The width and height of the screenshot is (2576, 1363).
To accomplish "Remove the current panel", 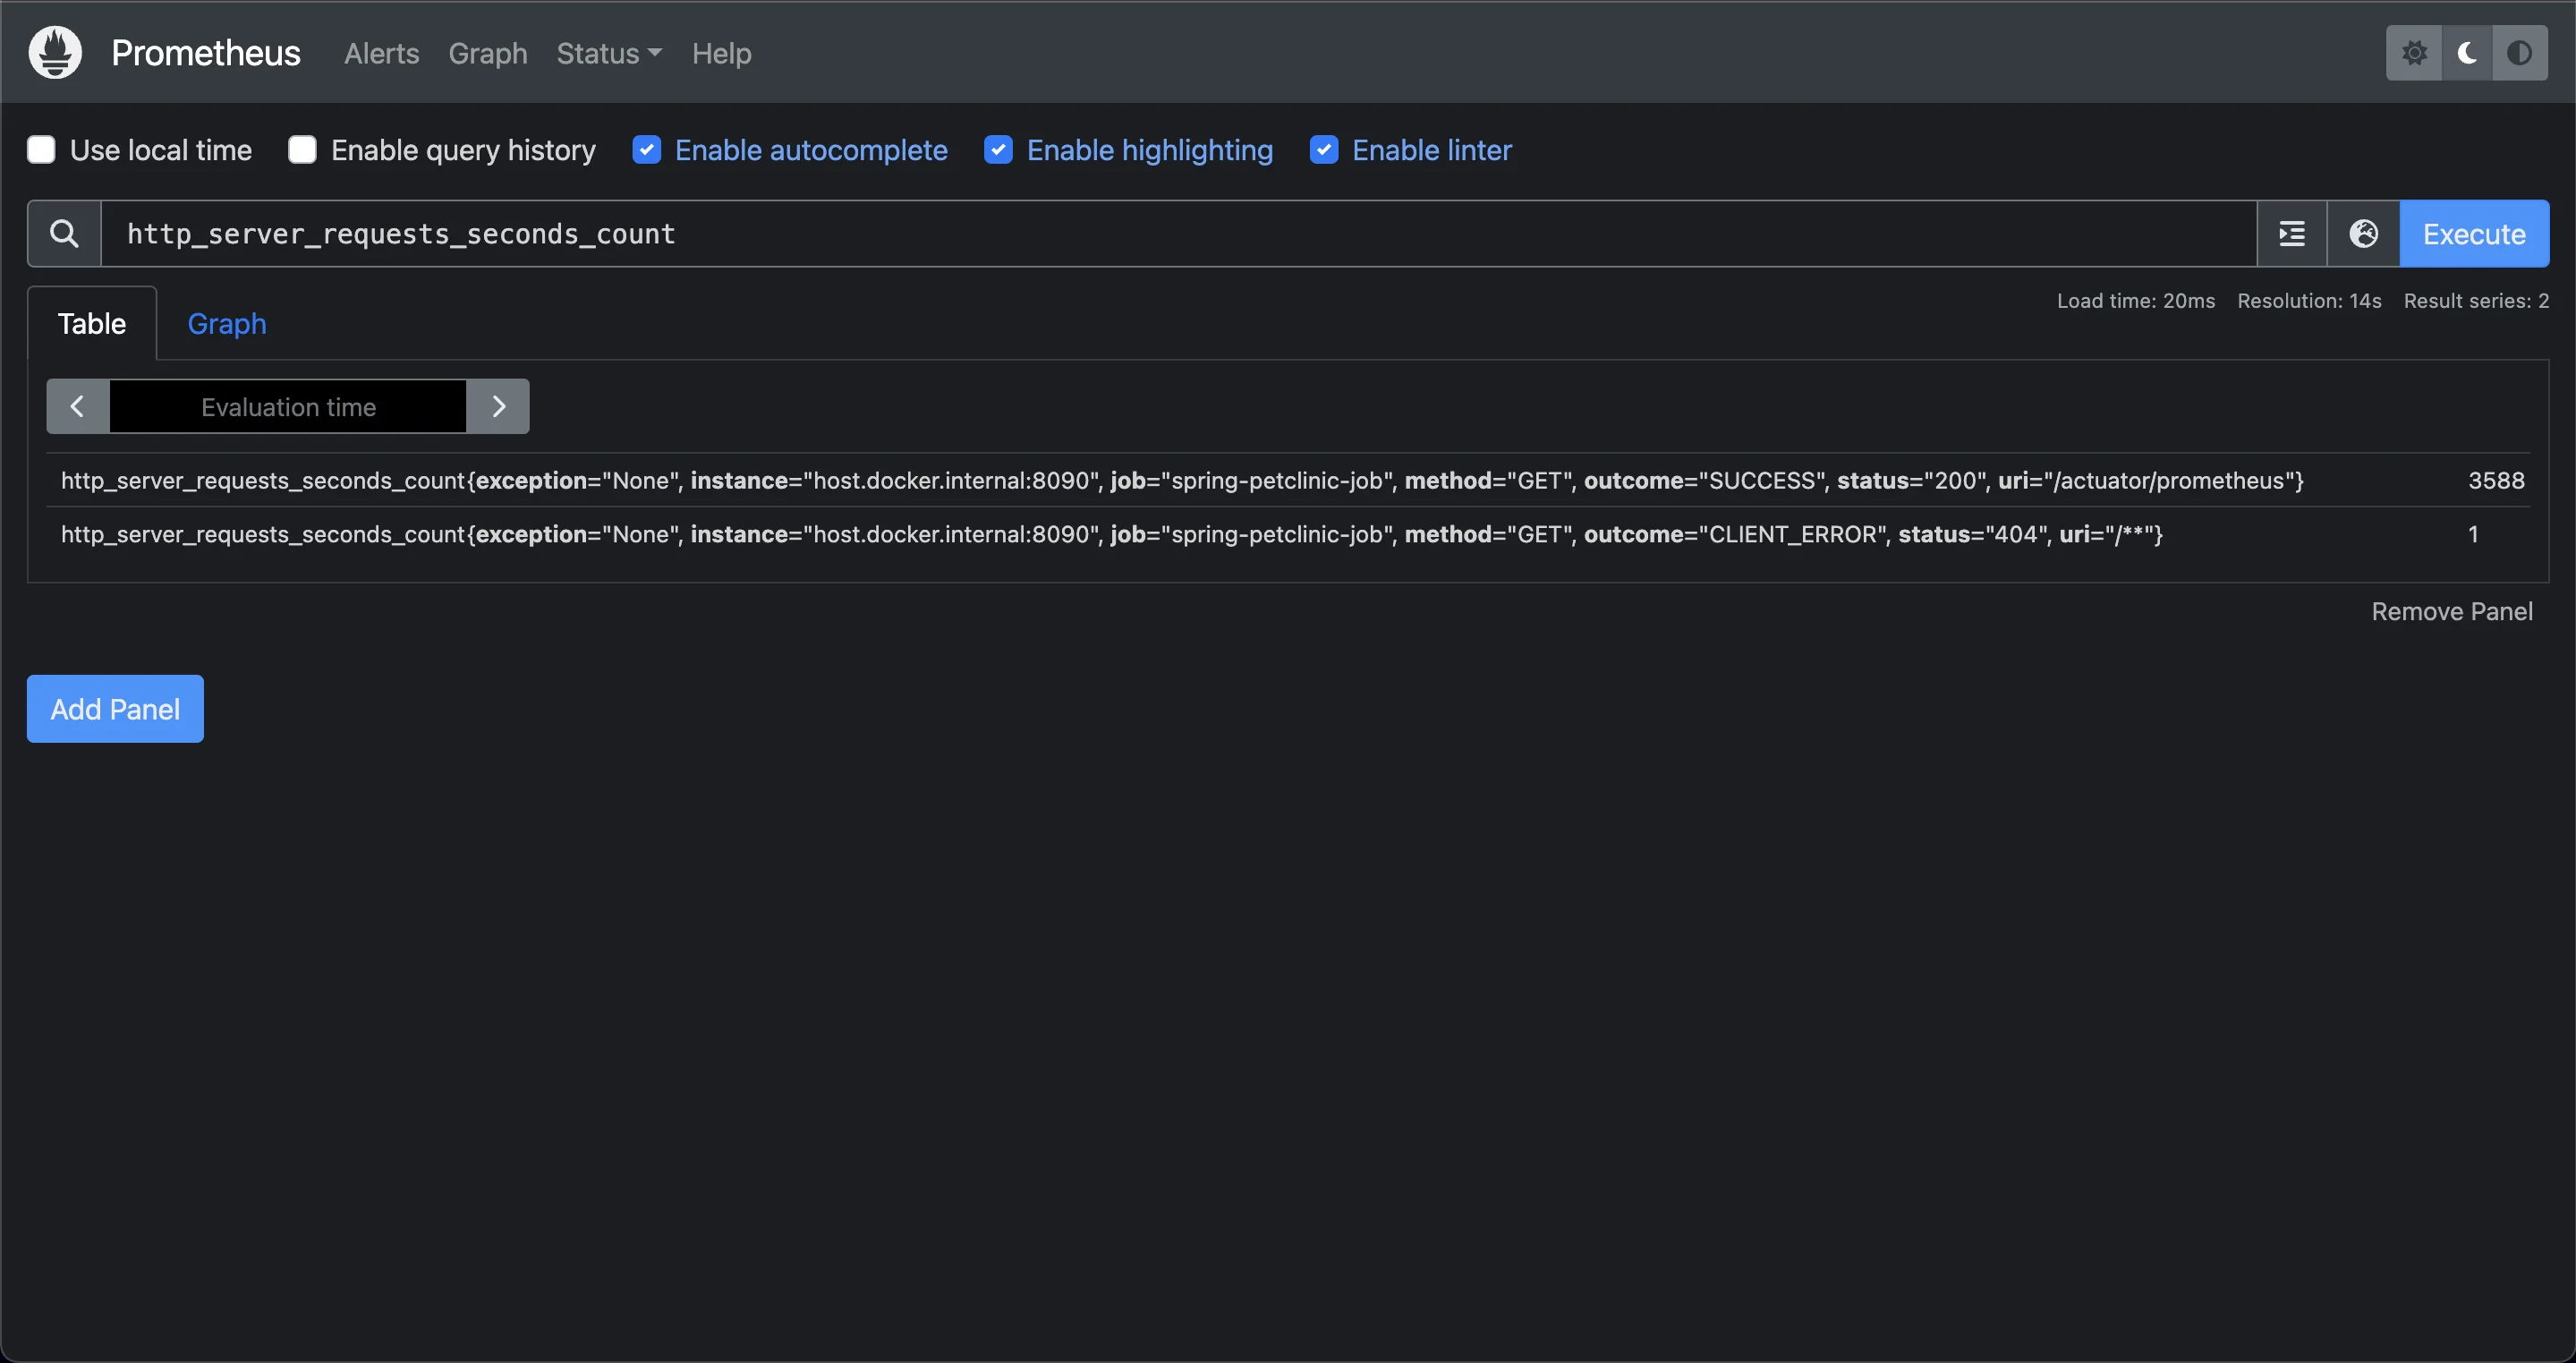I will (2452, 611).
